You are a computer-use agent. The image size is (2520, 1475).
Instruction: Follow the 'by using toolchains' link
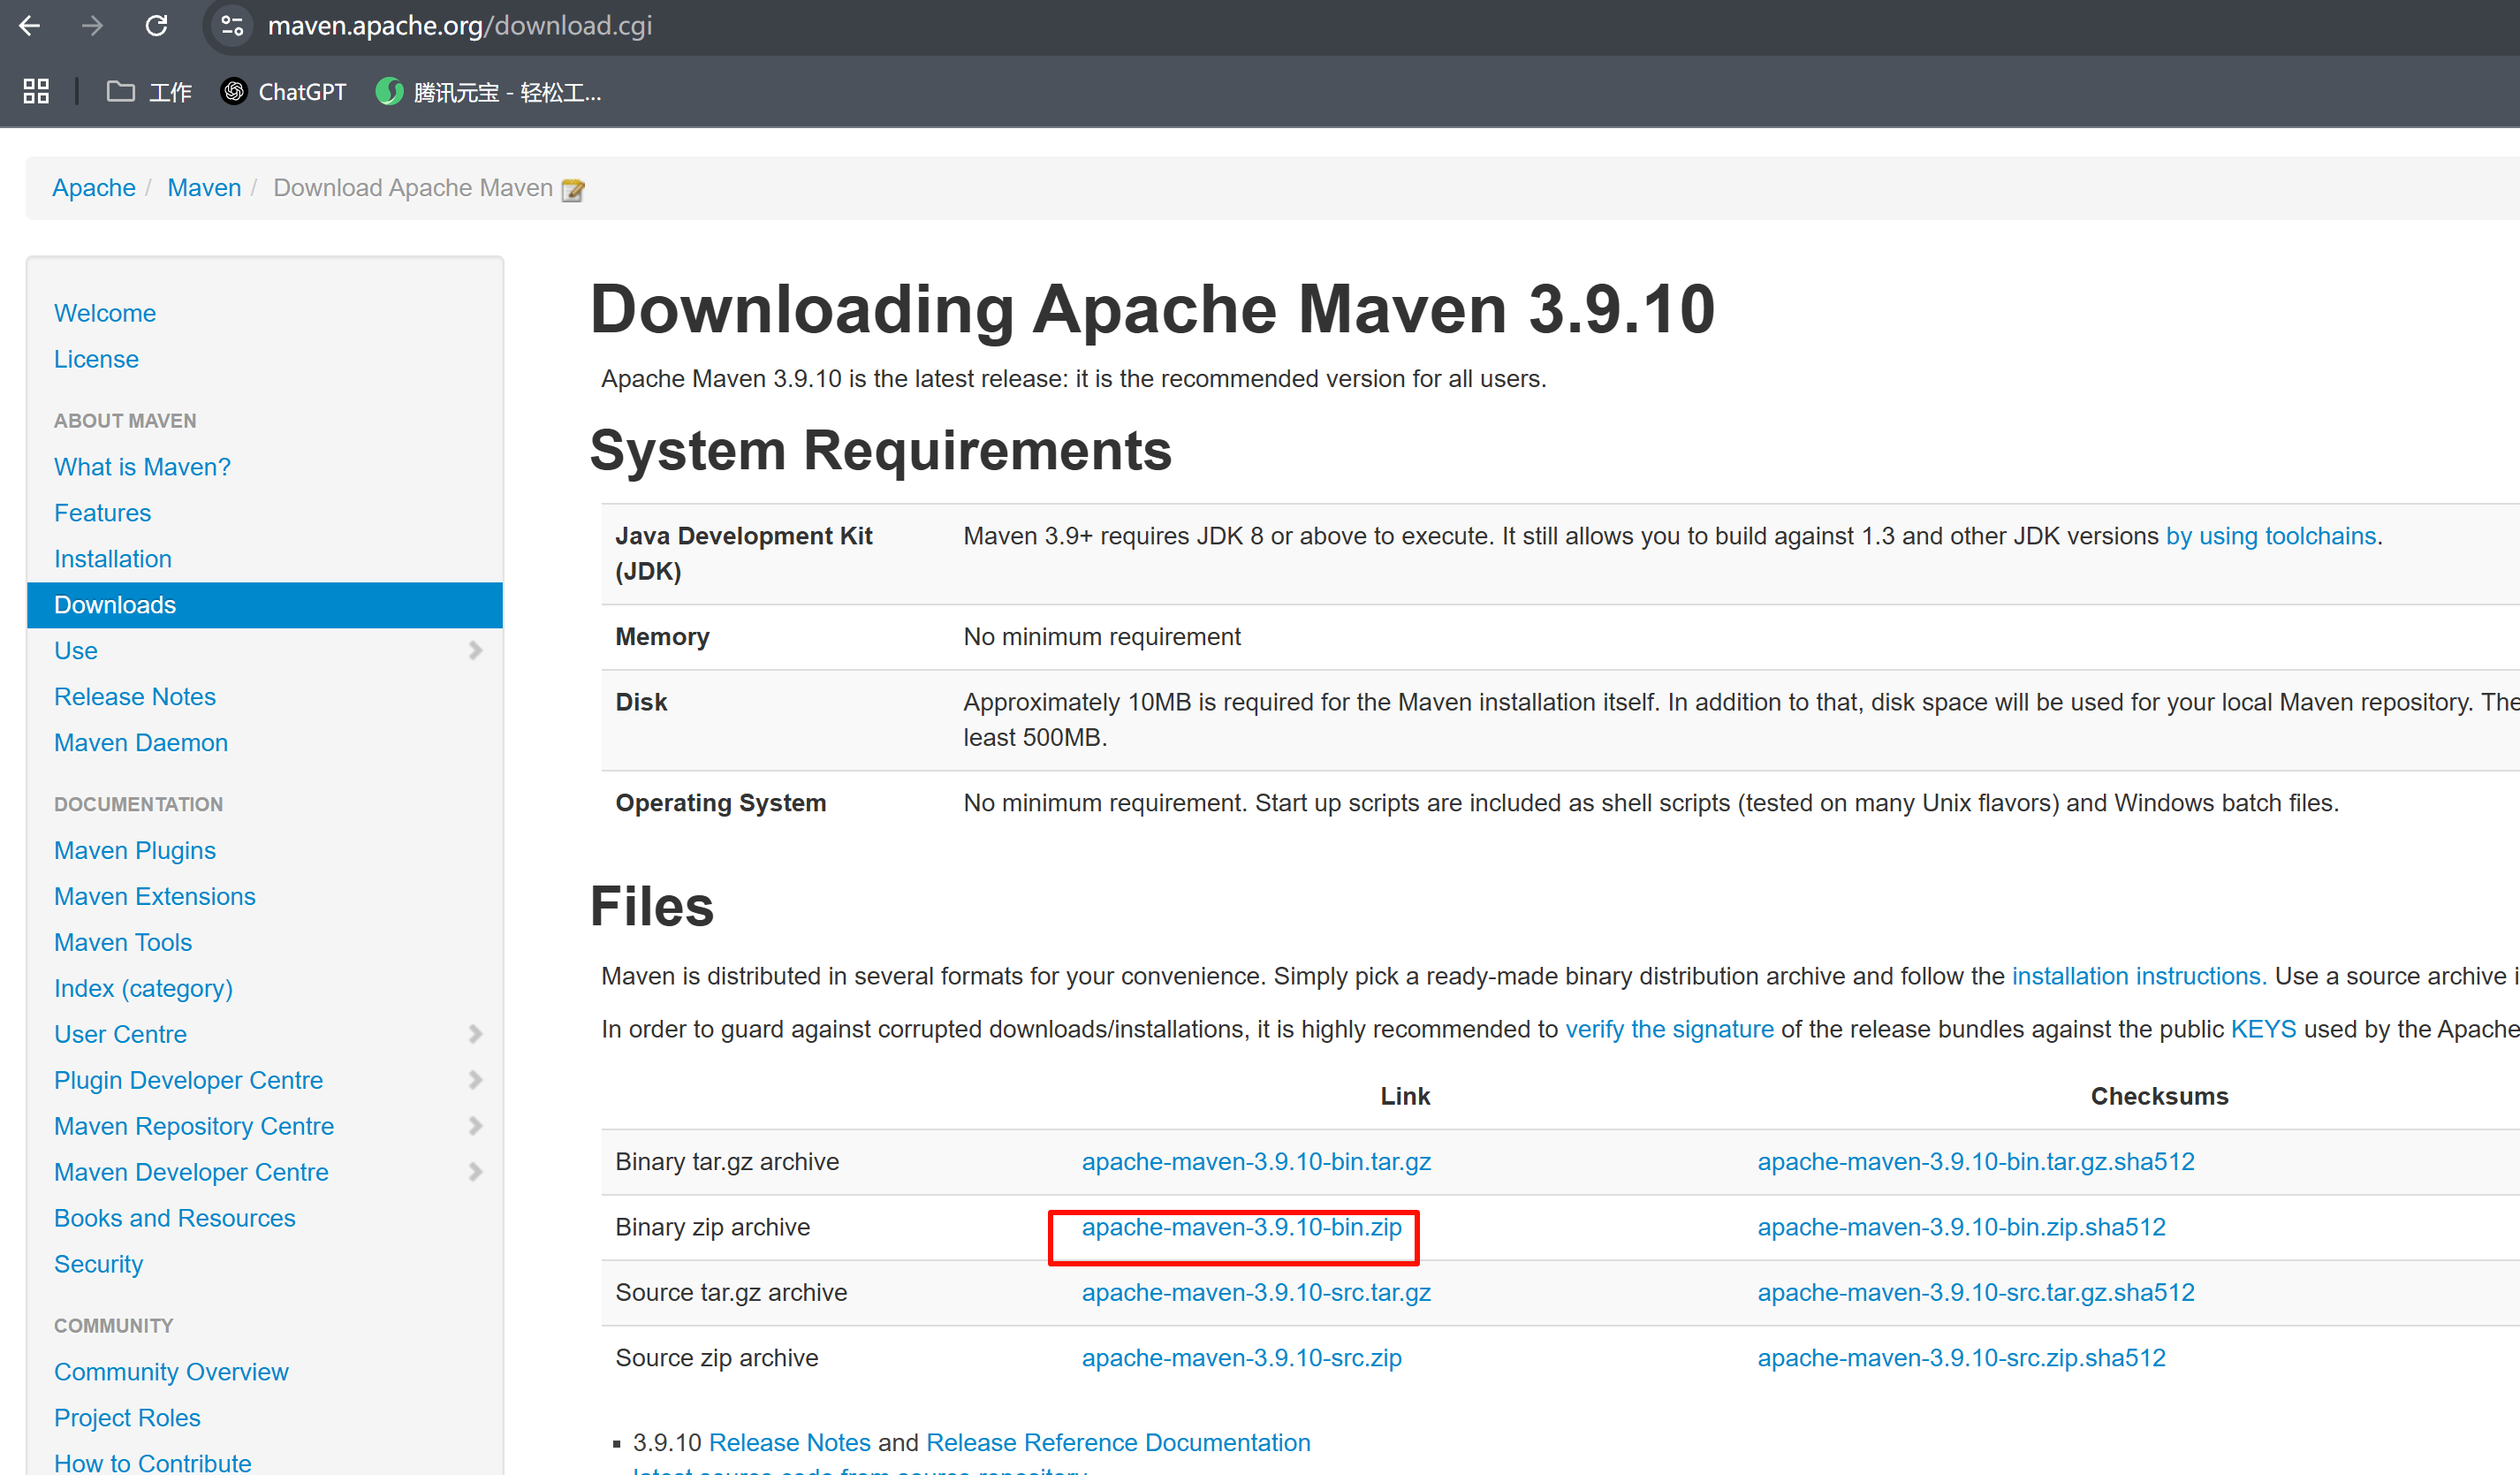click(x=2270, y=536)
